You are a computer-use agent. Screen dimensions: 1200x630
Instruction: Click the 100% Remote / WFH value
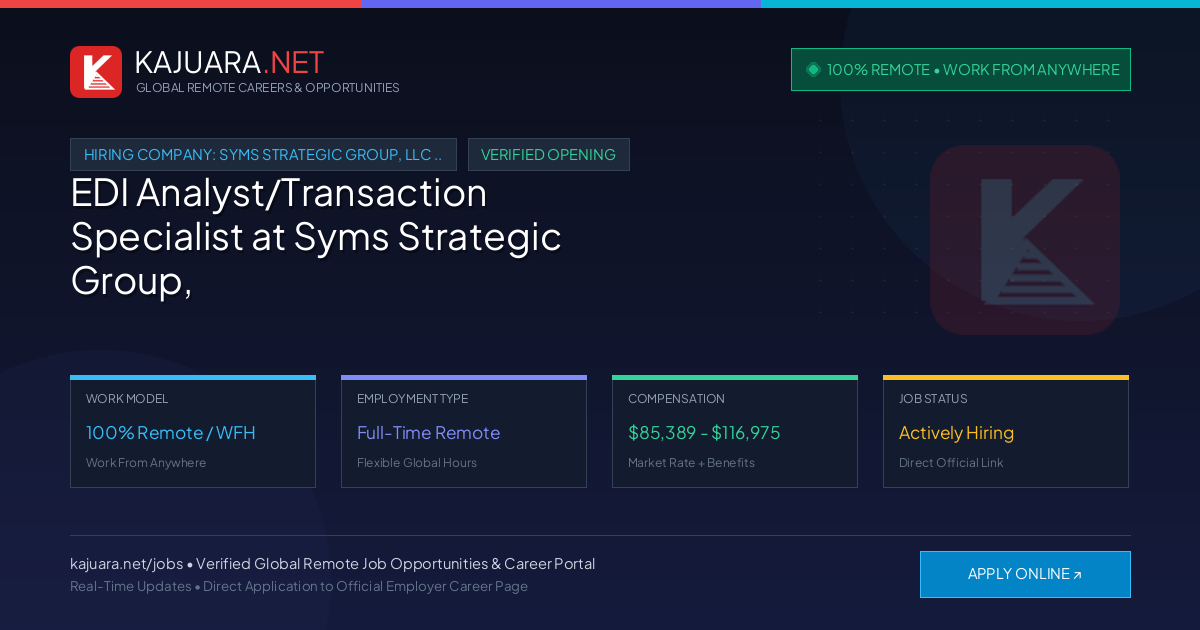171,433
